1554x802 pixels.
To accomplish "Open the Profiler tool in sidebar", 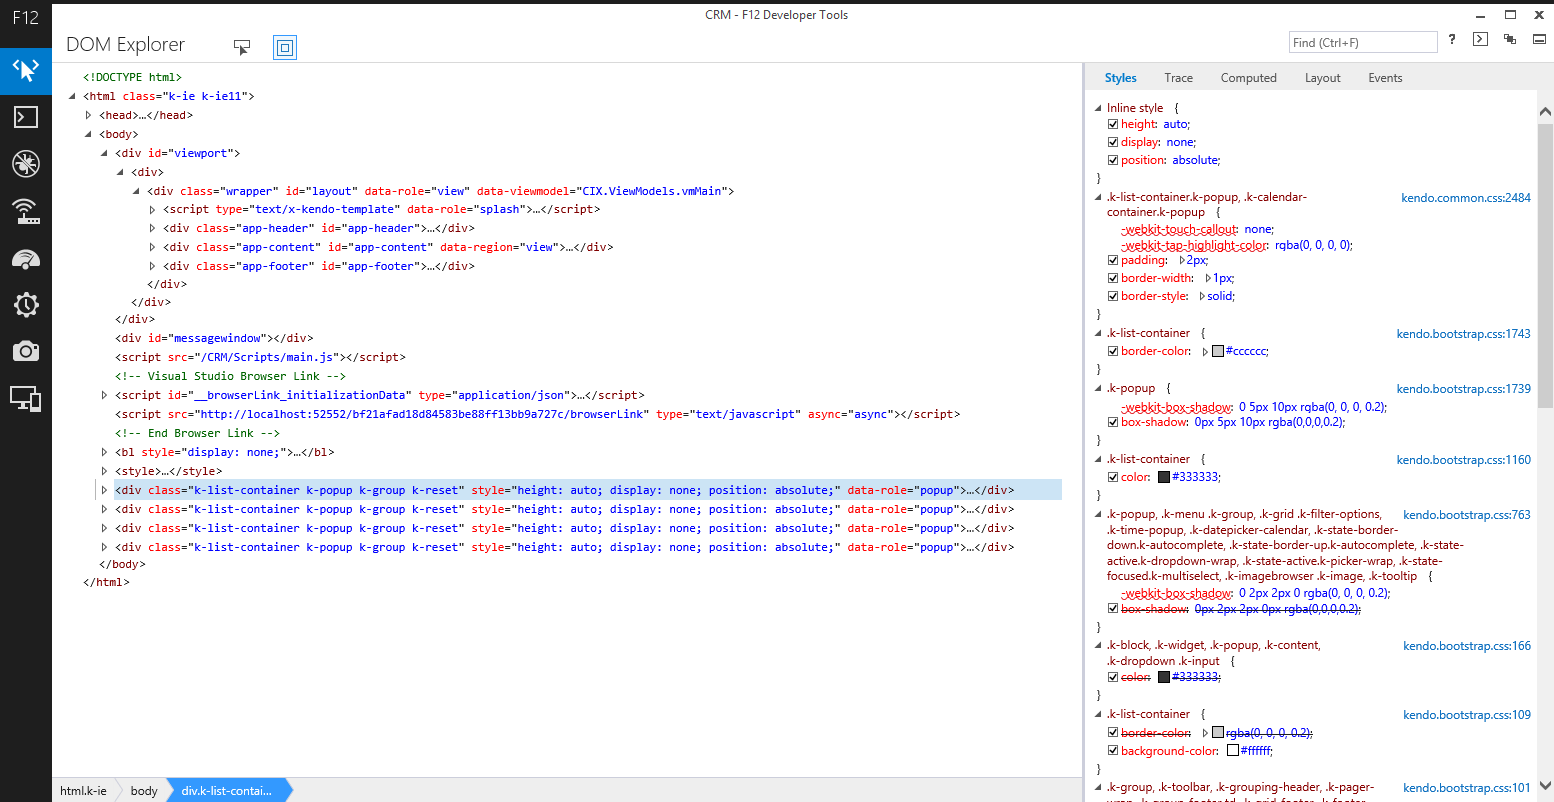I will coord(26,305).
